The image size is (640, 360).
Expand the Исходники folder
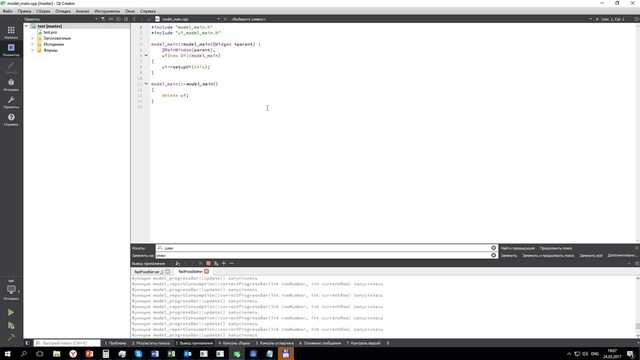(33, 44)
